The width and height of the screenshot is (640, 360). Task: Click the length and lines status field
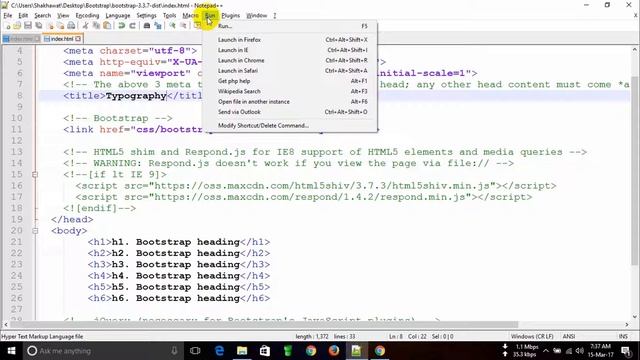point(325,336)
